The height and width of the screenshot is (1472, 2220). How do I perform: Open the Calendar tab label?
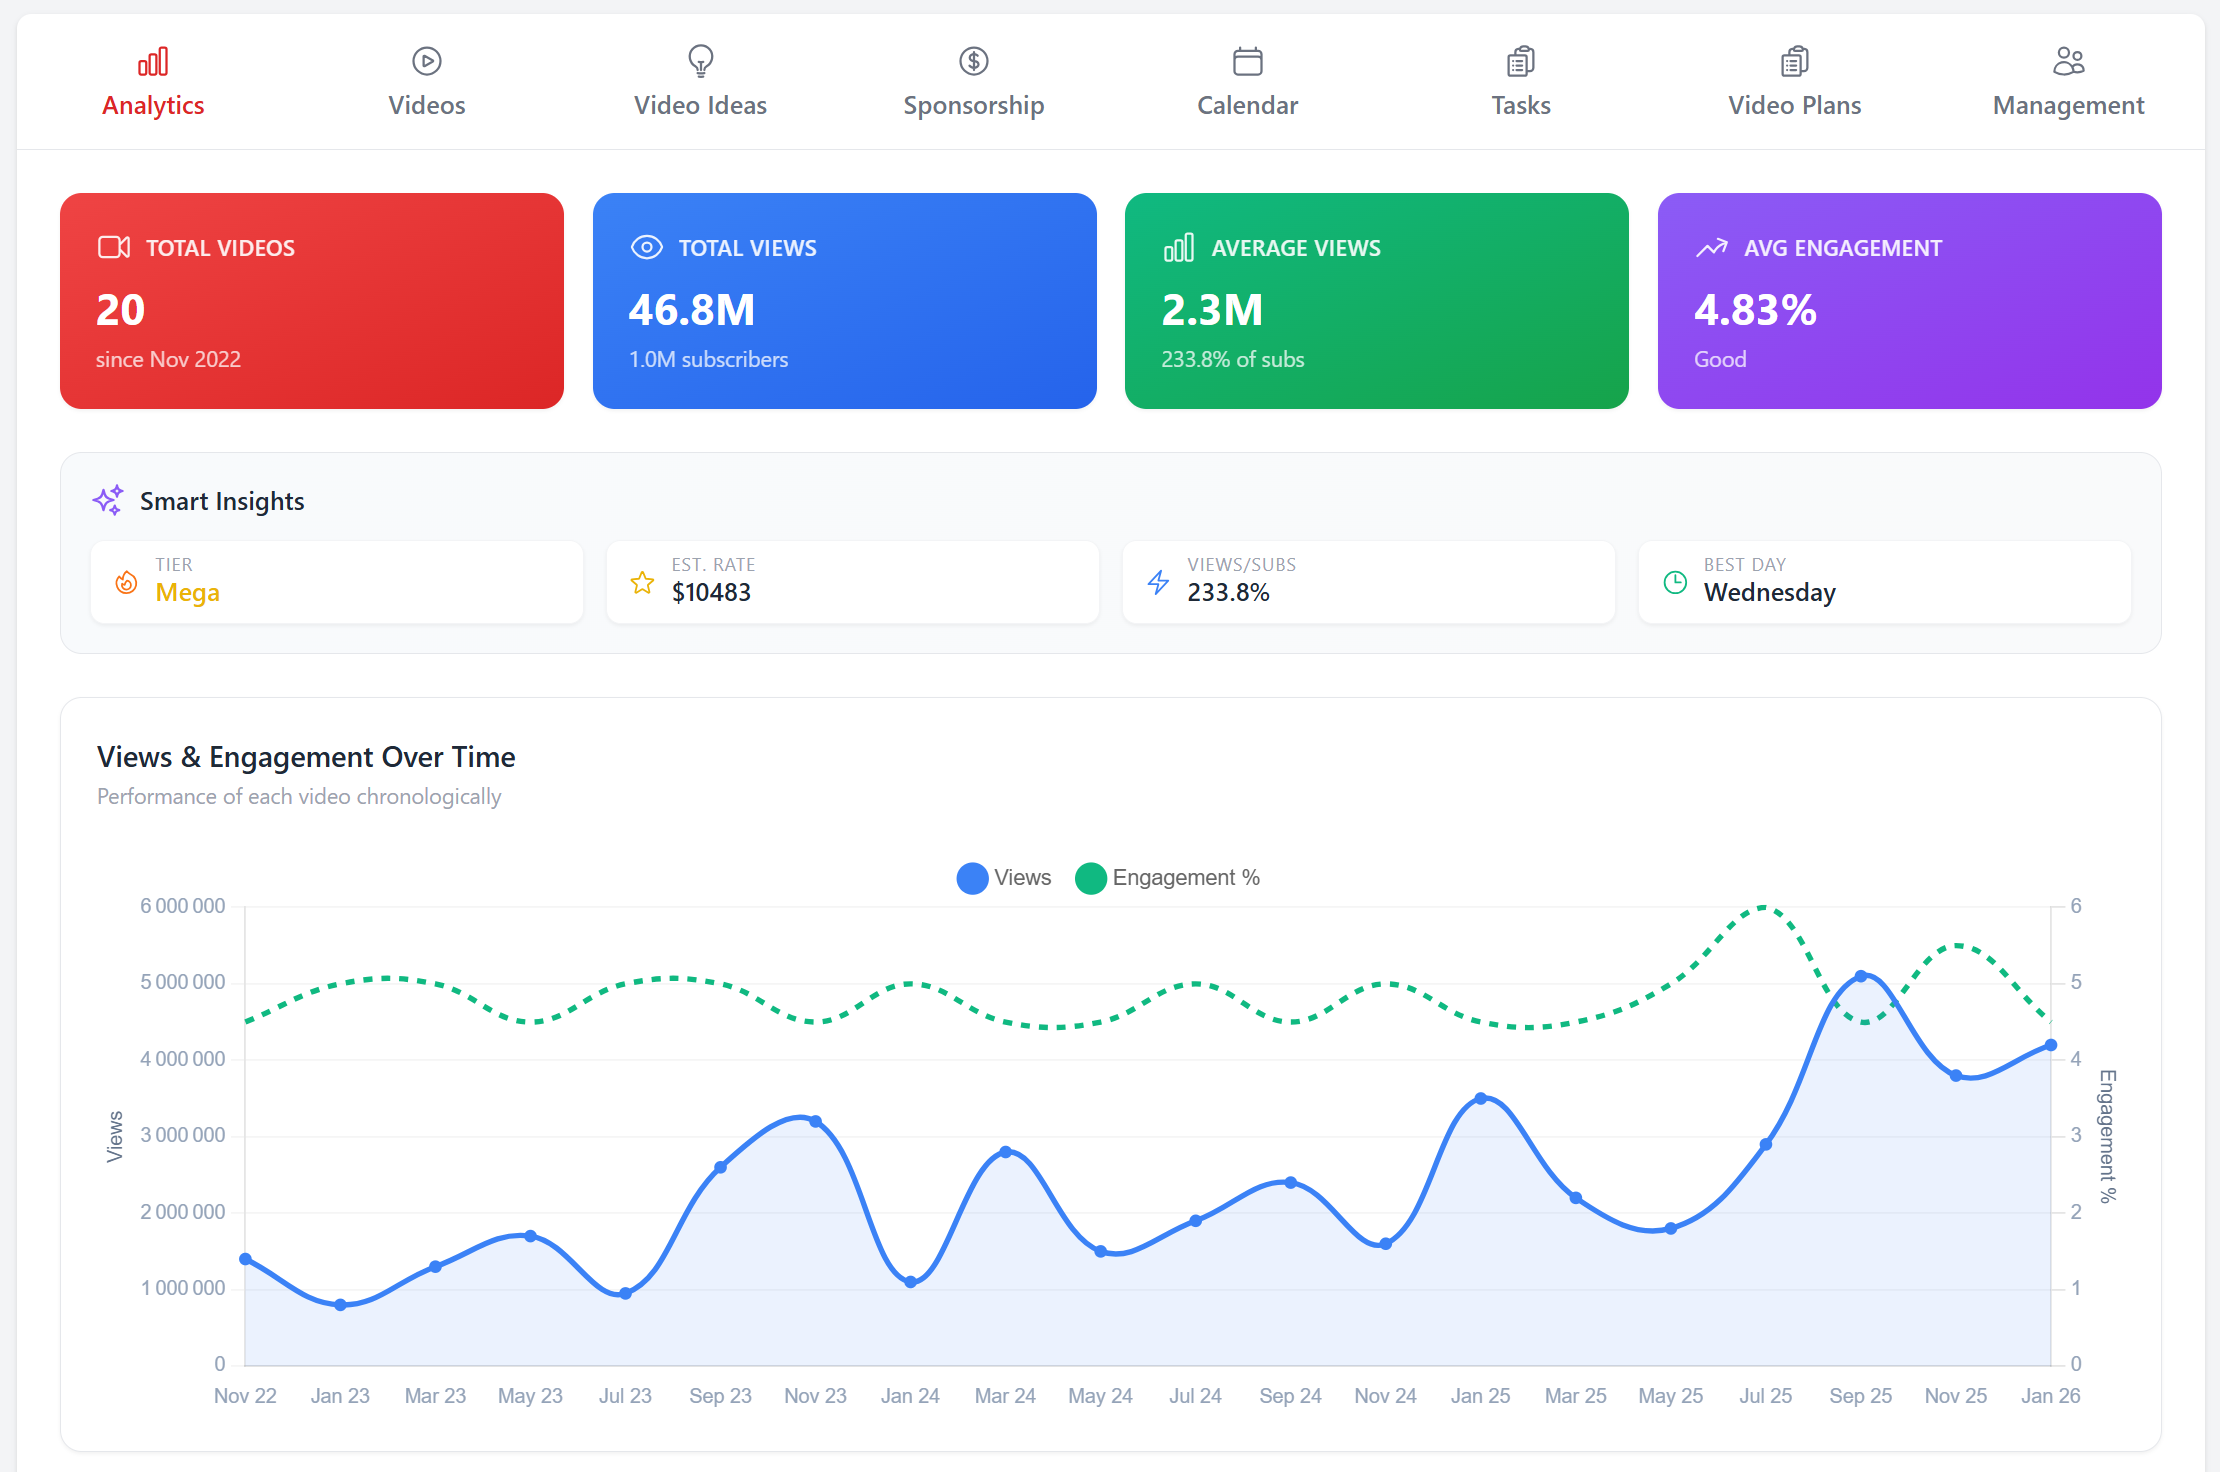point(1248,105)
